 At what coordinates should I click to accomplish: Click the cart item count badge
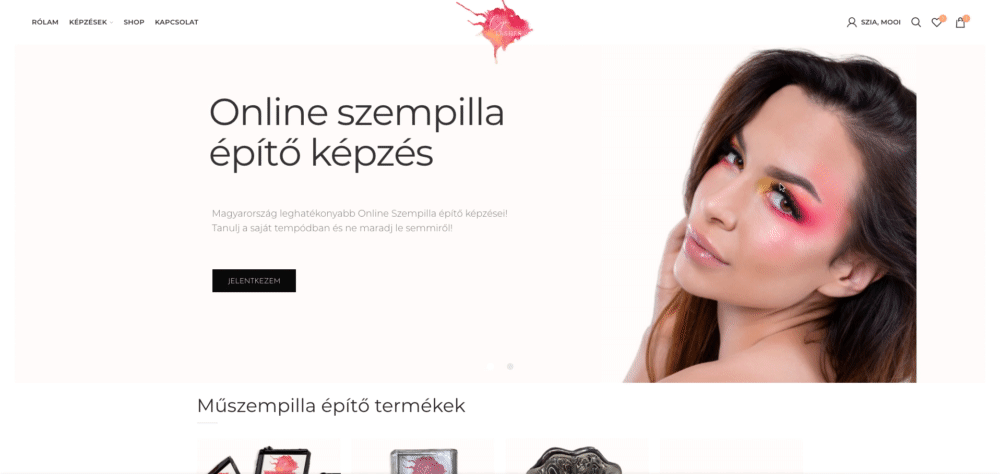[x=966, y=19]
